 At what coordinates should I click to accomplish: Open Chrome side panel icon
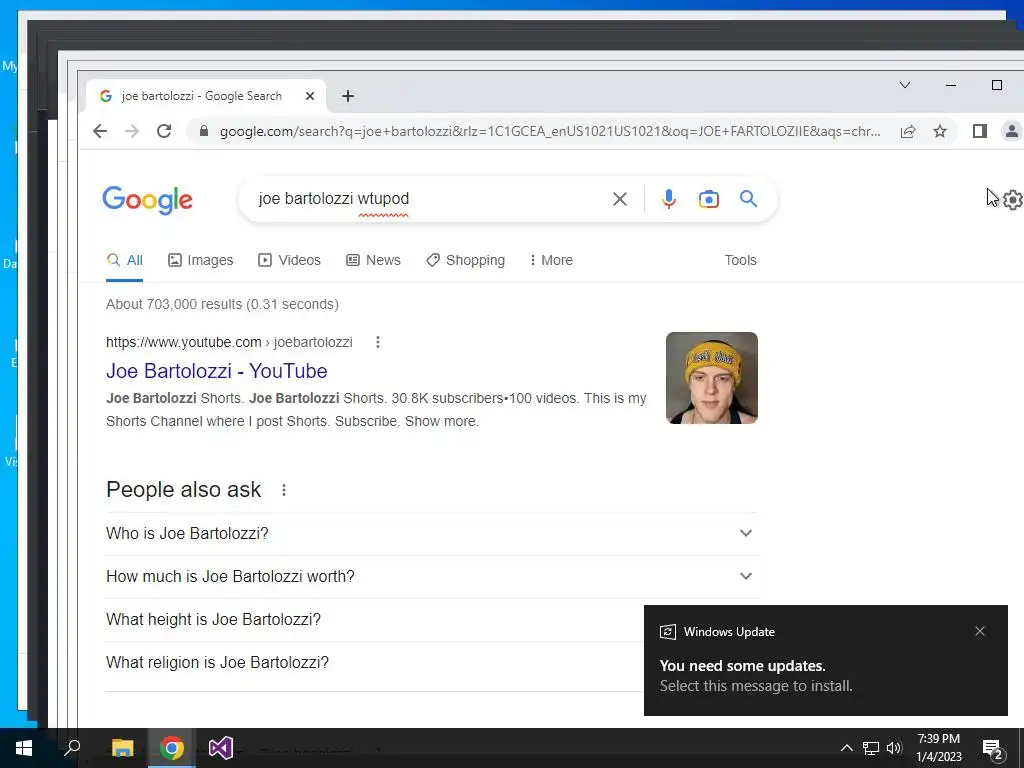pyautogui.click(x=979, y=131)
